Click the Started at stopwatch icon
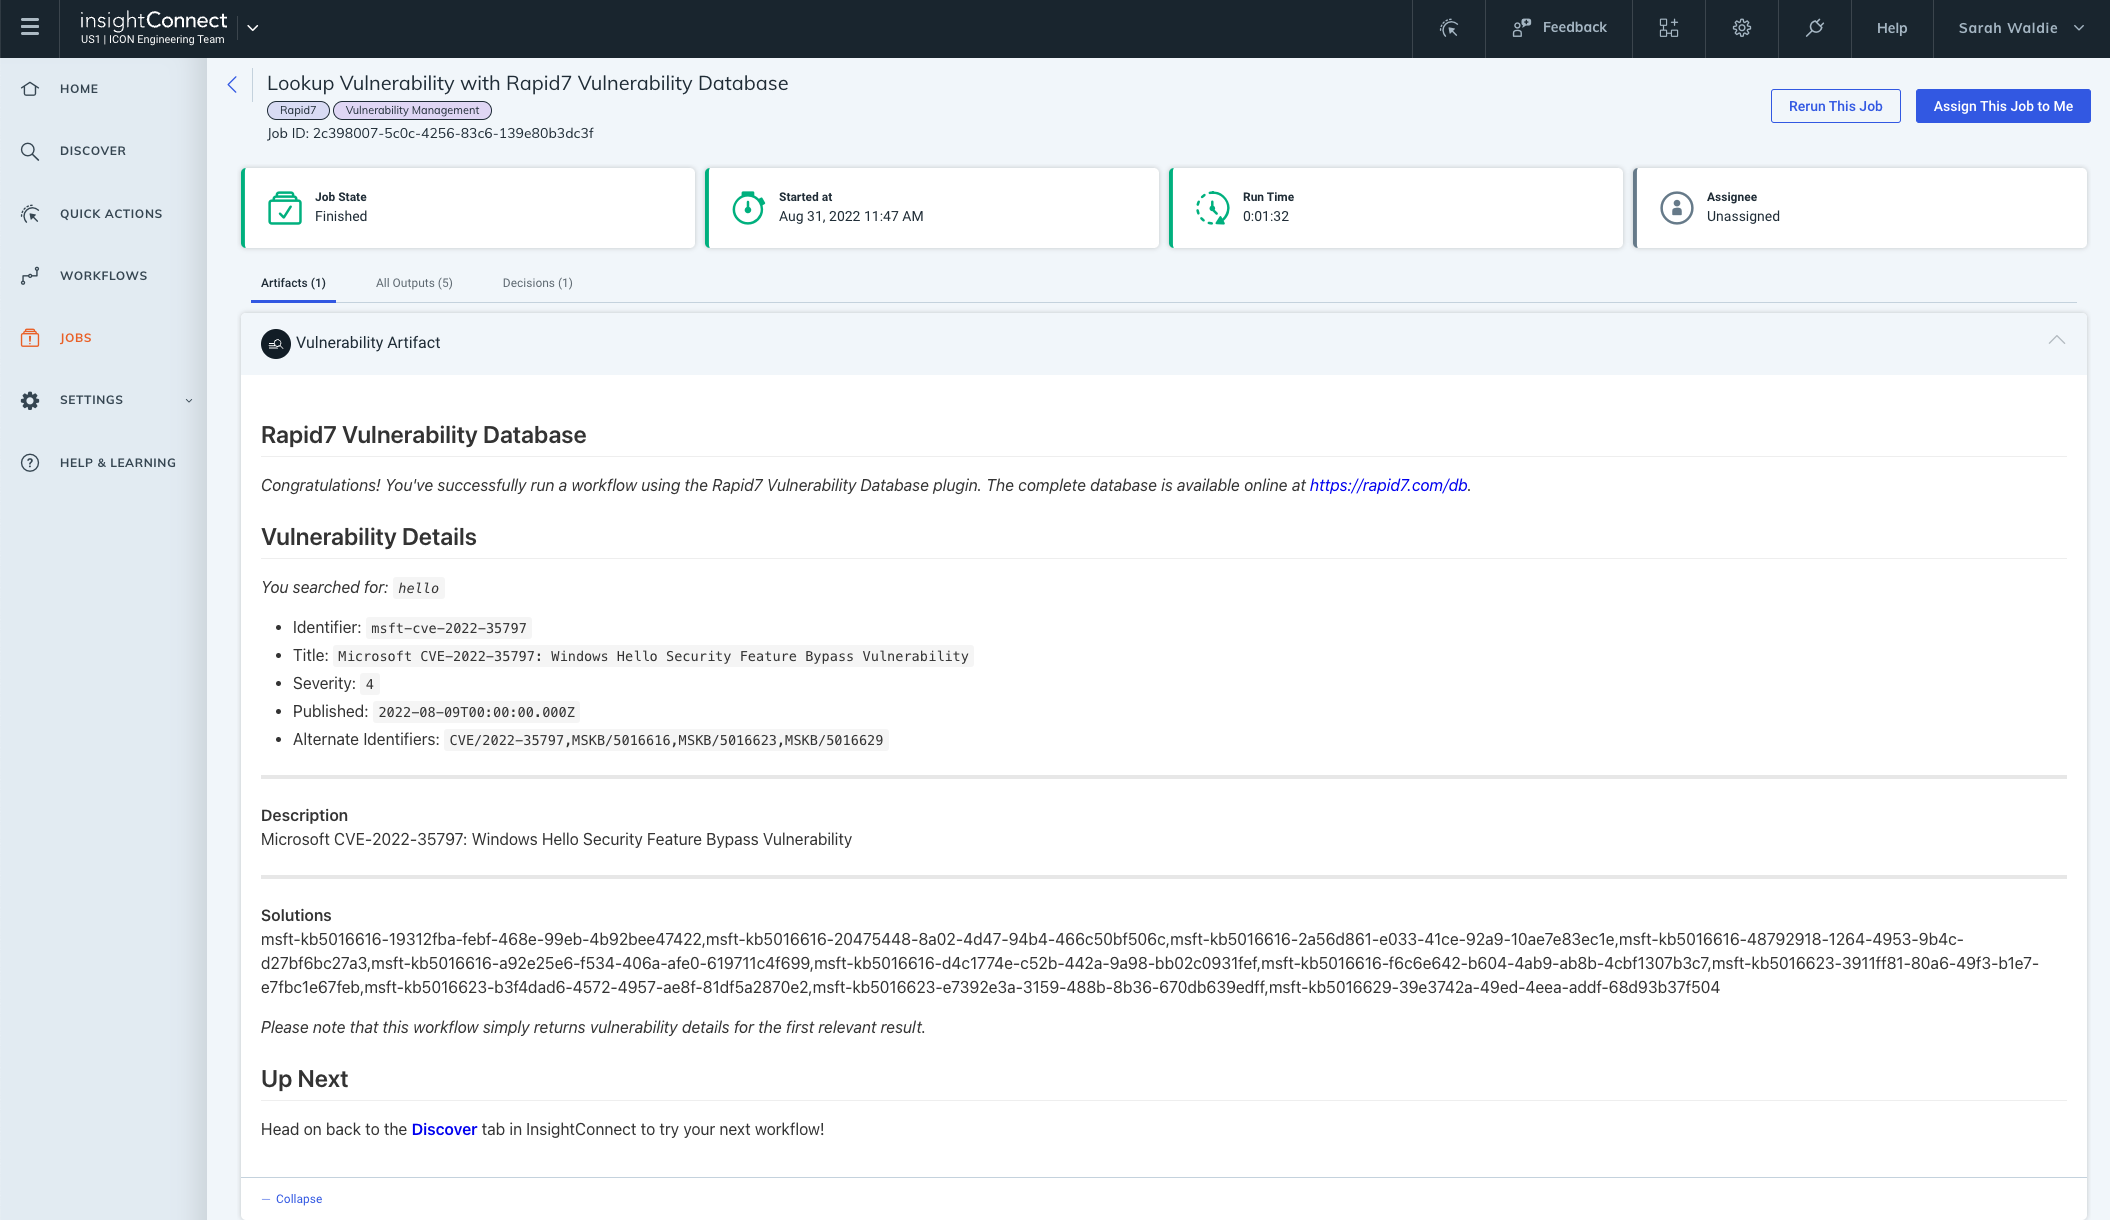Screen dimensions: 2110x1220 748,208
